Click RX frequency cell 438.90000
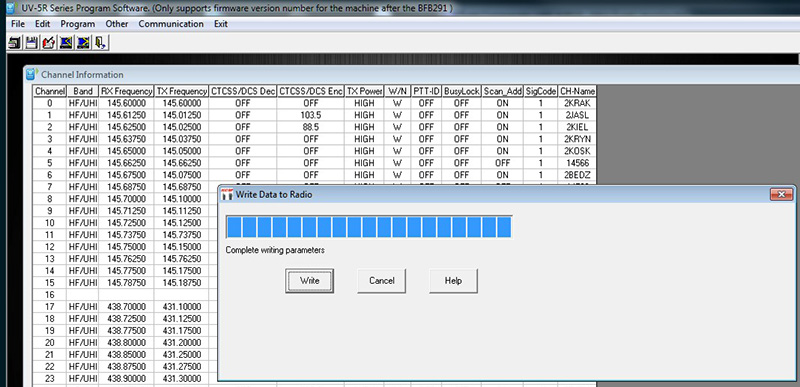 coord(126,379)
